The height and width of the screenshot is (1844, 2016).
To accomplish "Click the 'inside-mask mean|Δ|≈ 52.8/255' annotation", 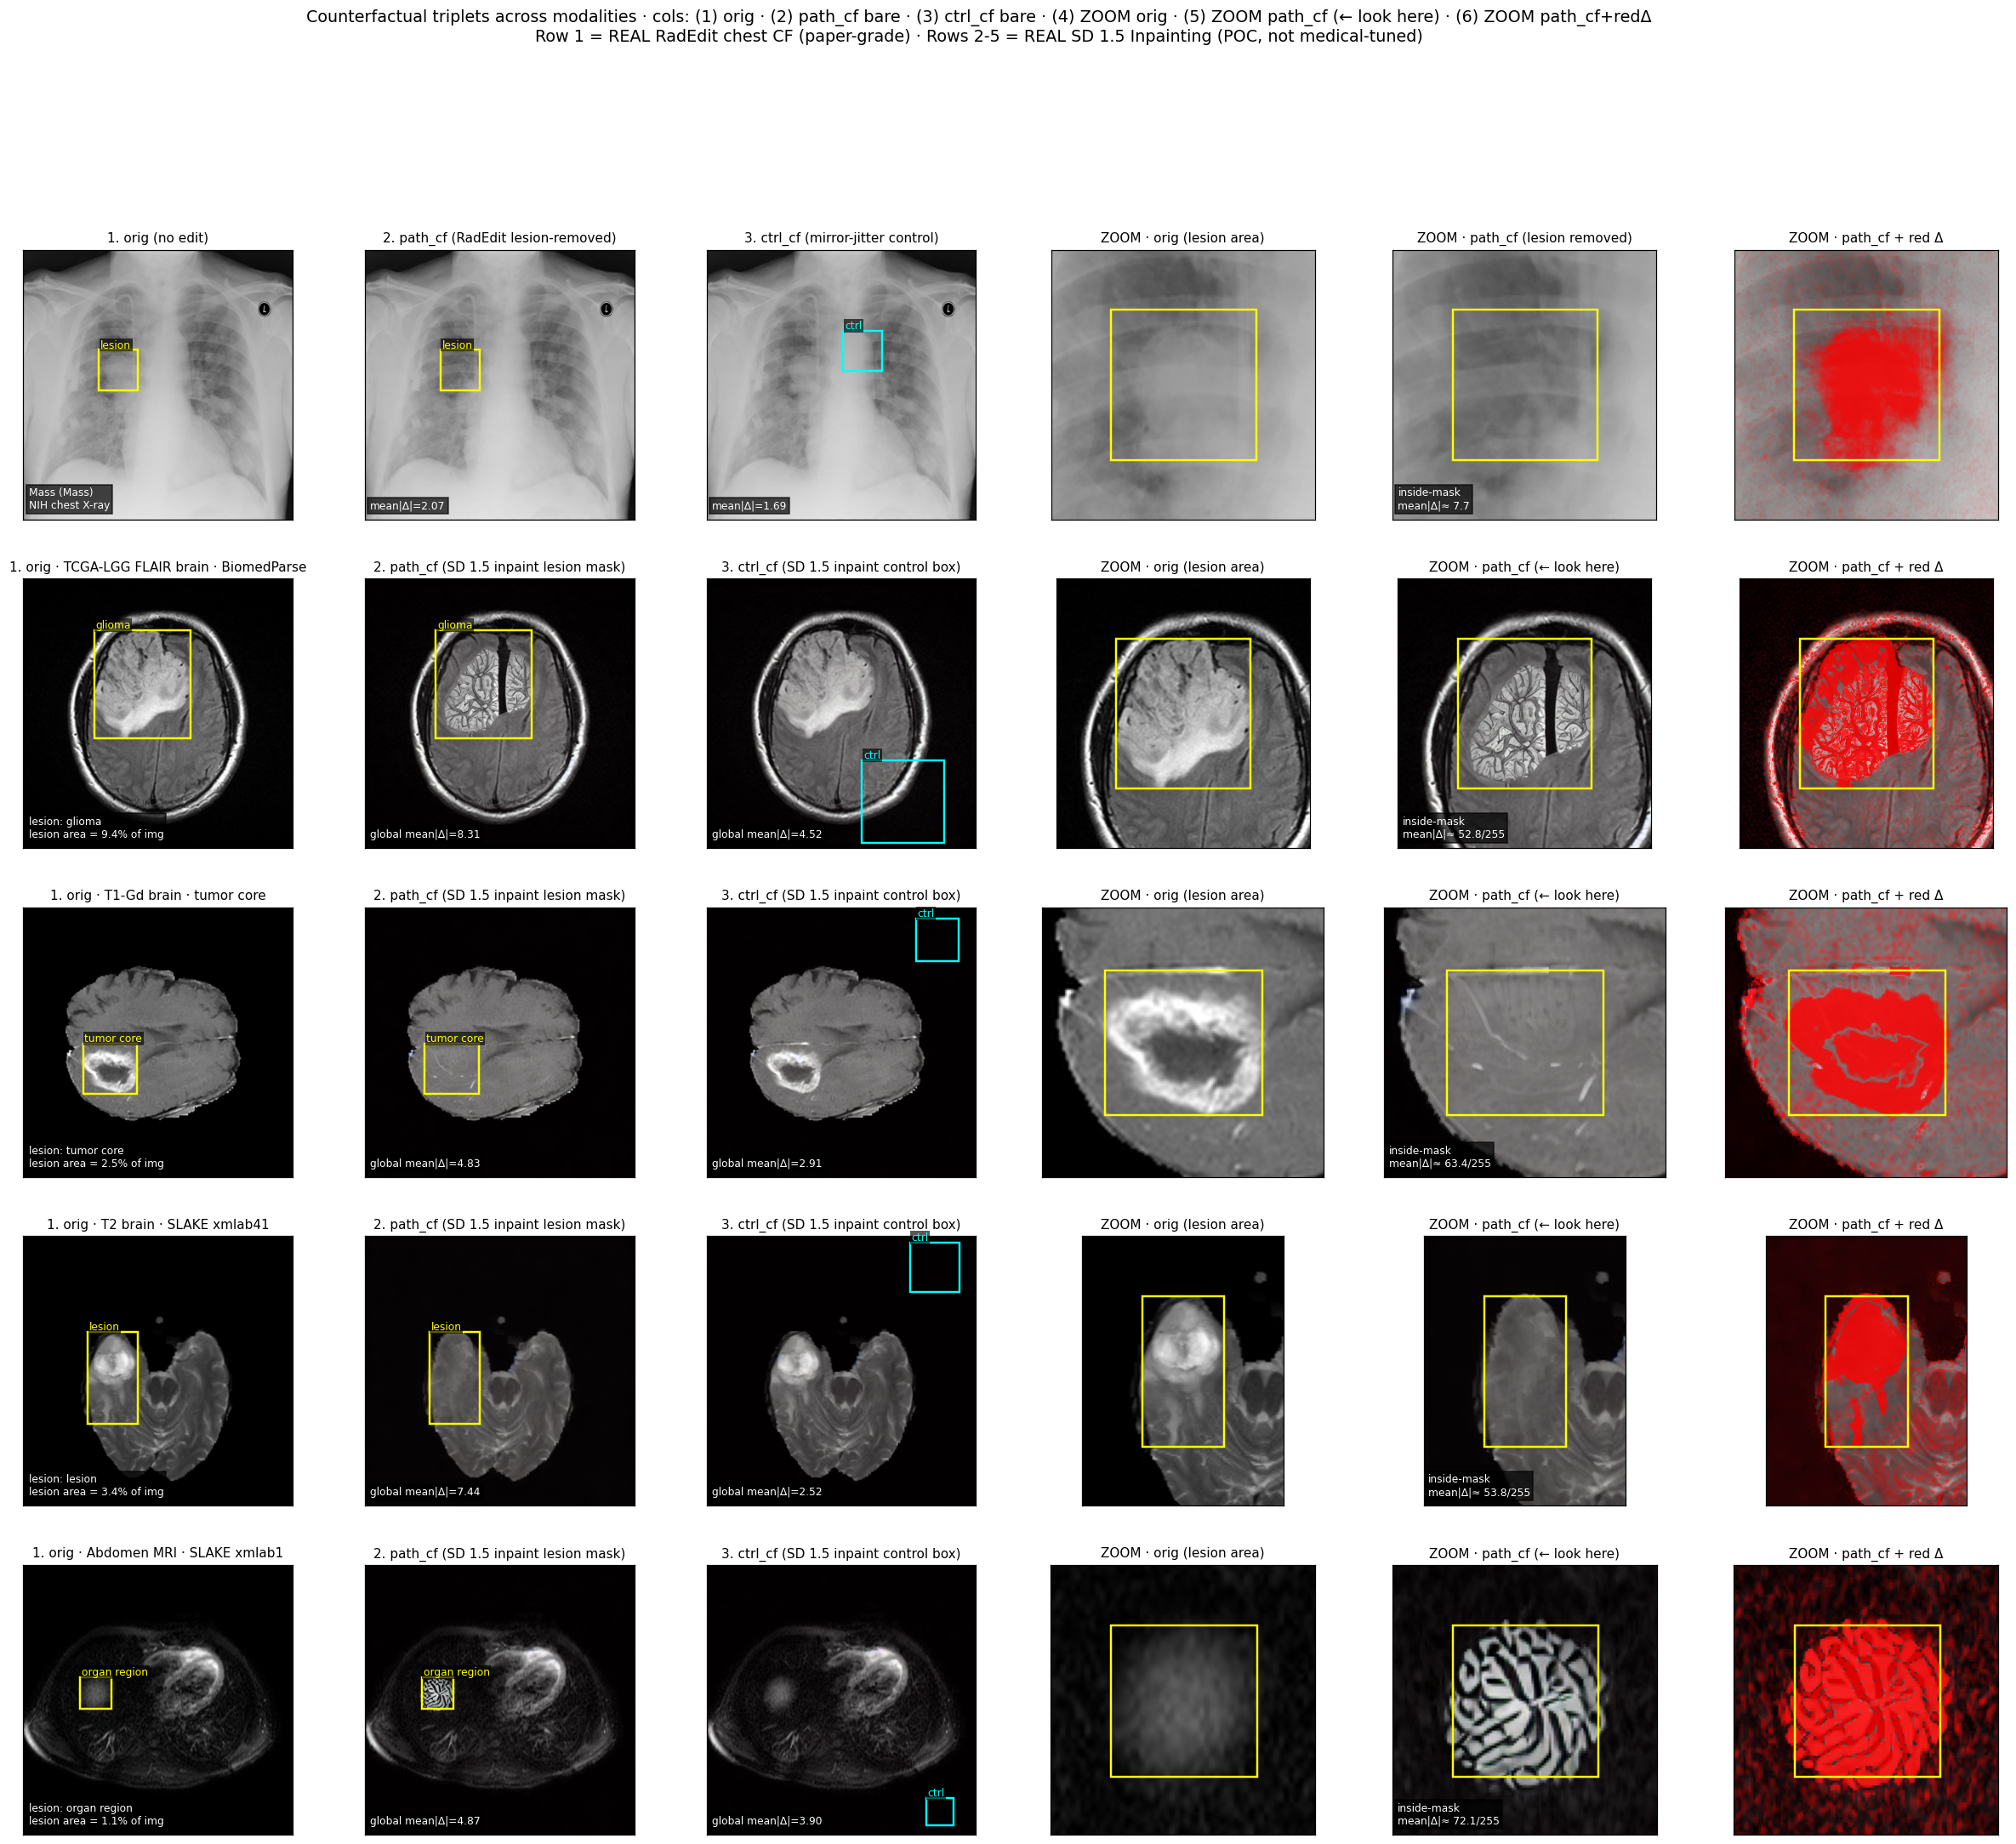I will [1453, 828].
